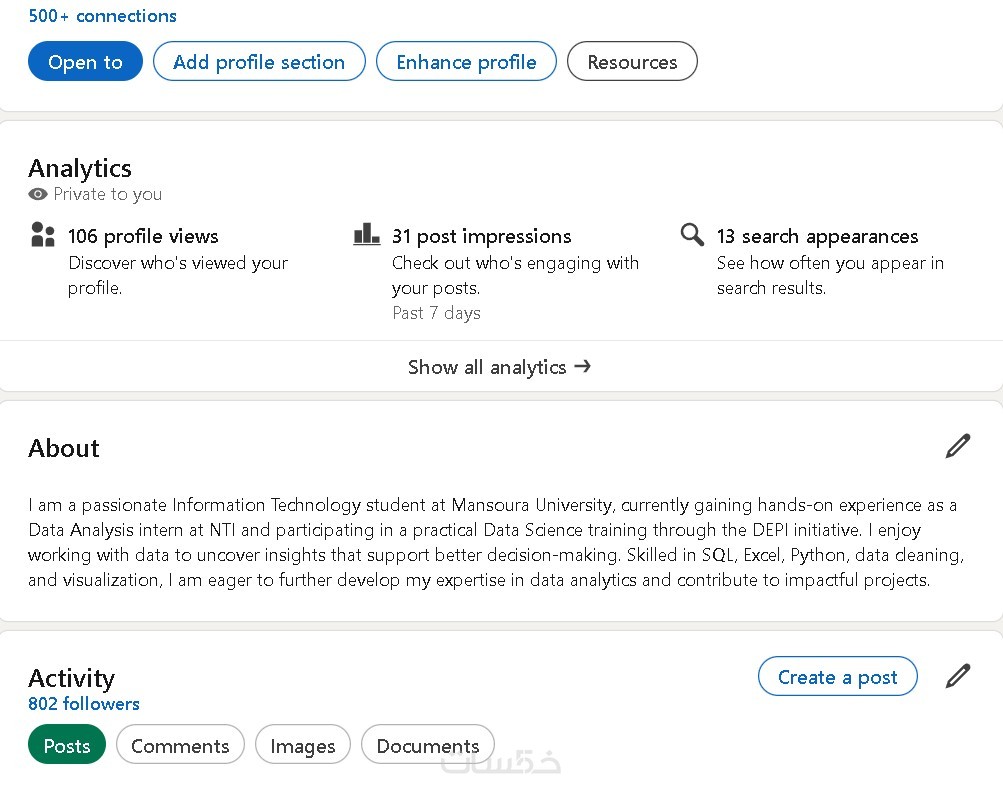1003x790 pixels.
Task: Edit the About section with pencil icon
Action: [x=957, y=446]
